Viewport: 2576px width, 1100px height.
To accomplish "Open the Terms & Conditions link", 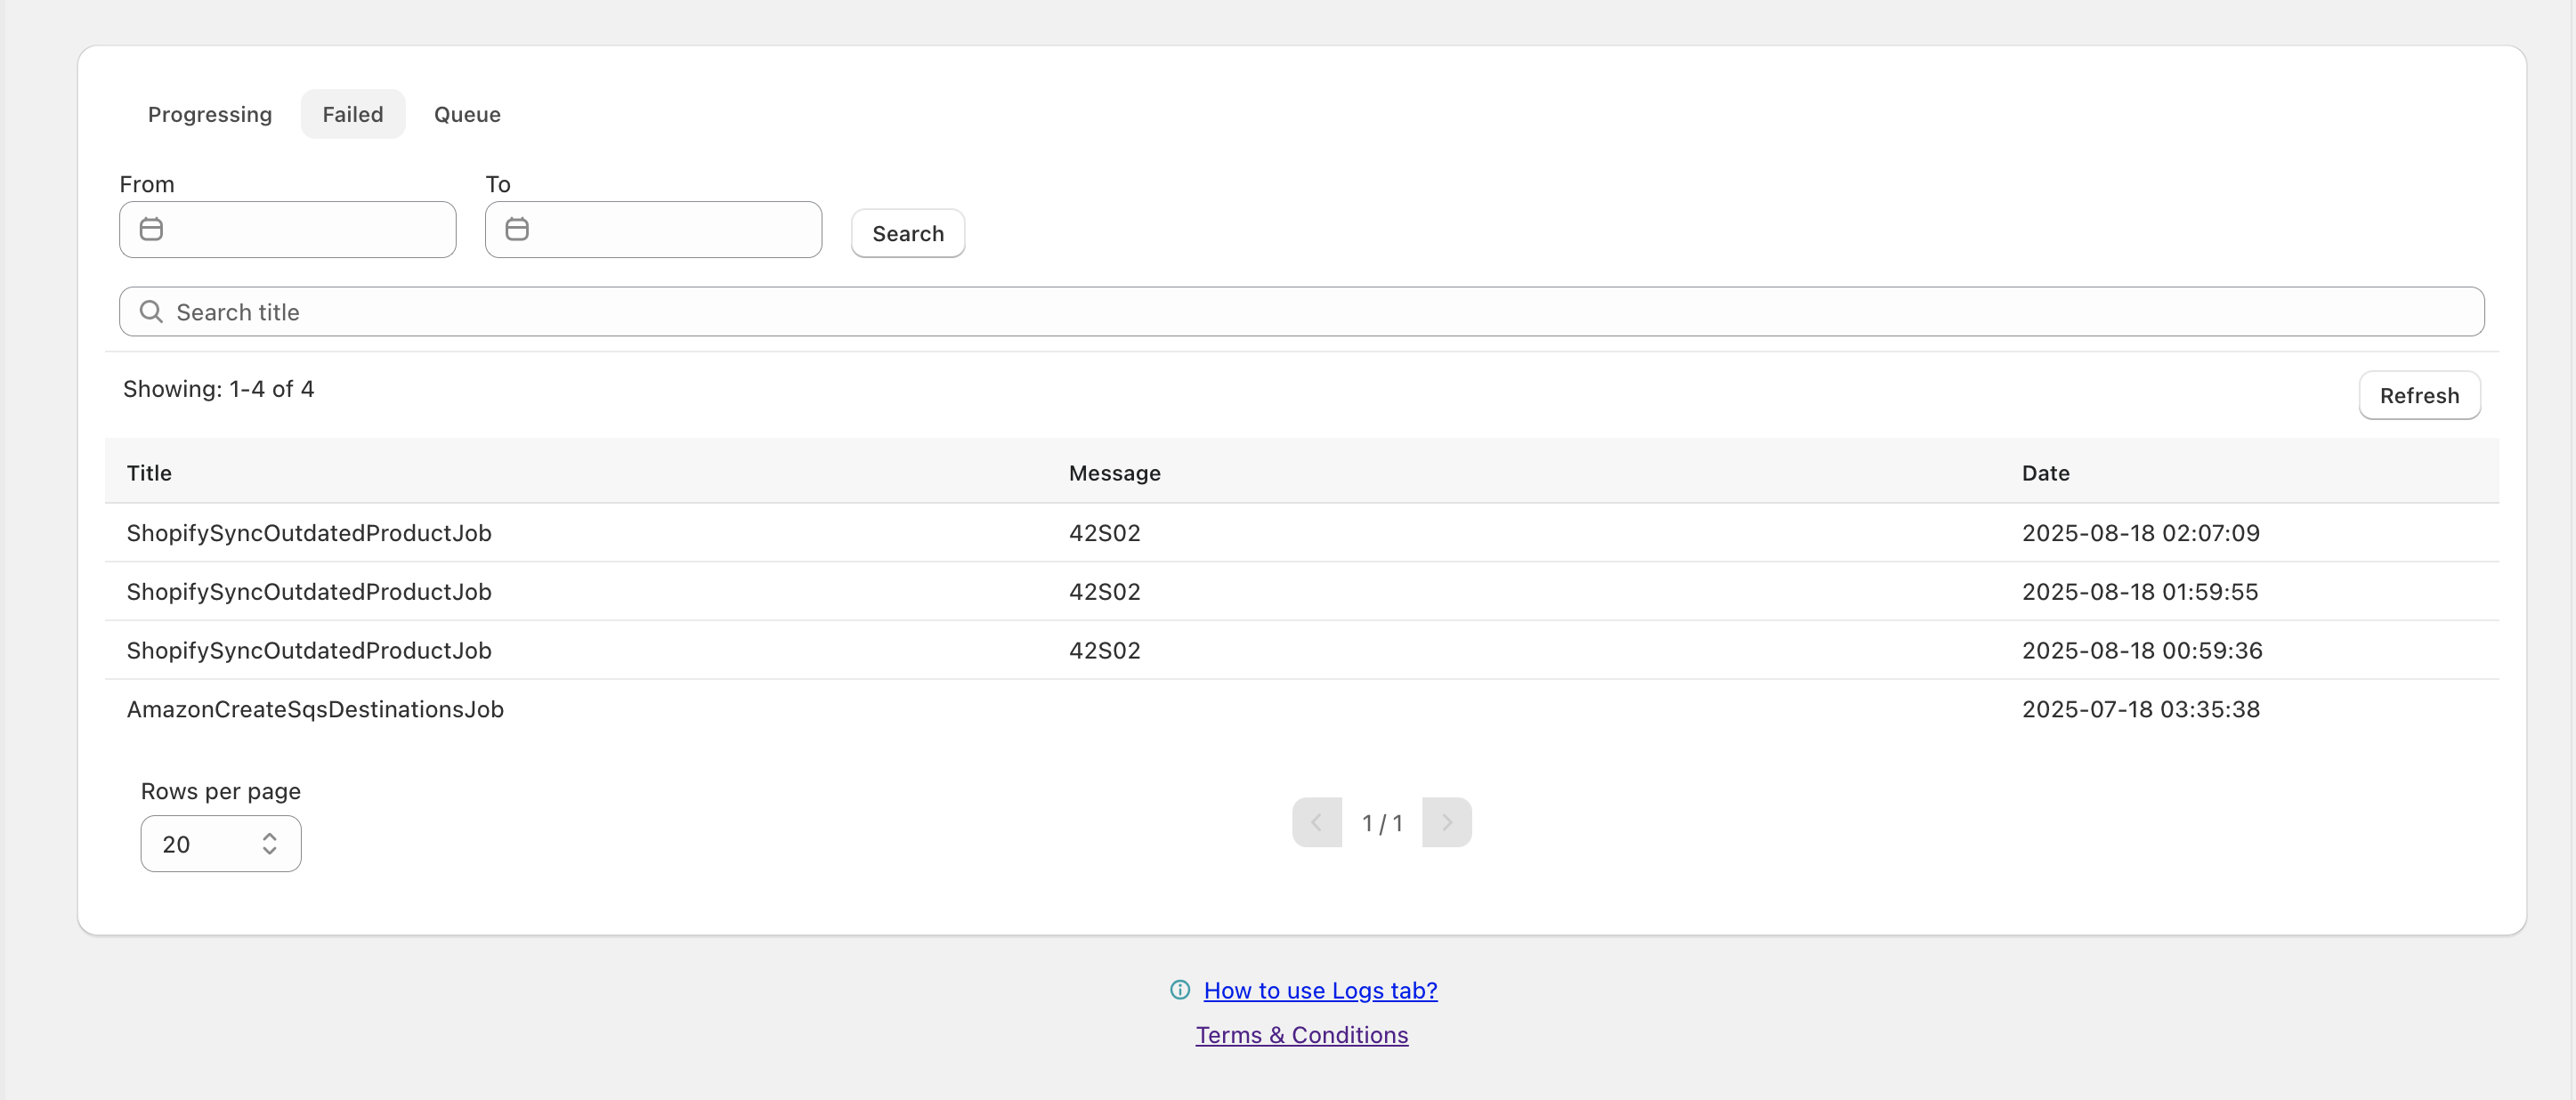I will pyautogui.click(x=1301, y=1034).
